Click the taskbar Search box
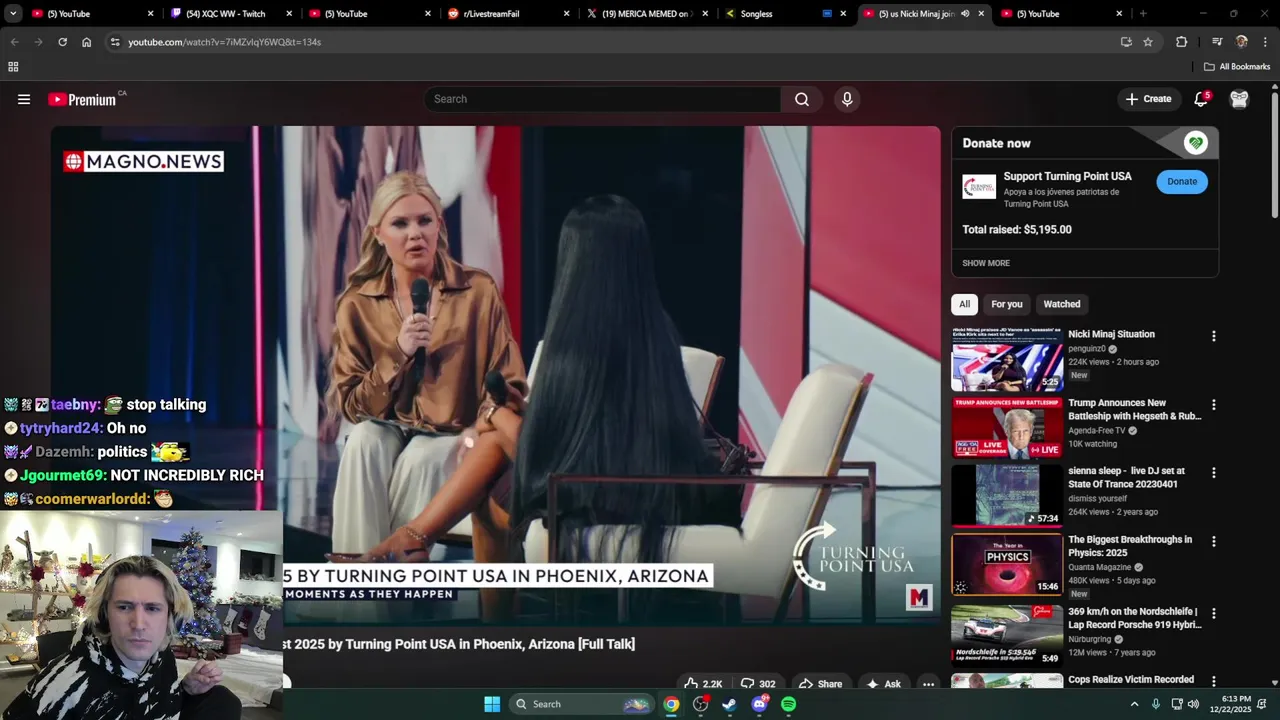Viewport: 1280px width, 720px height. [582, 704]
